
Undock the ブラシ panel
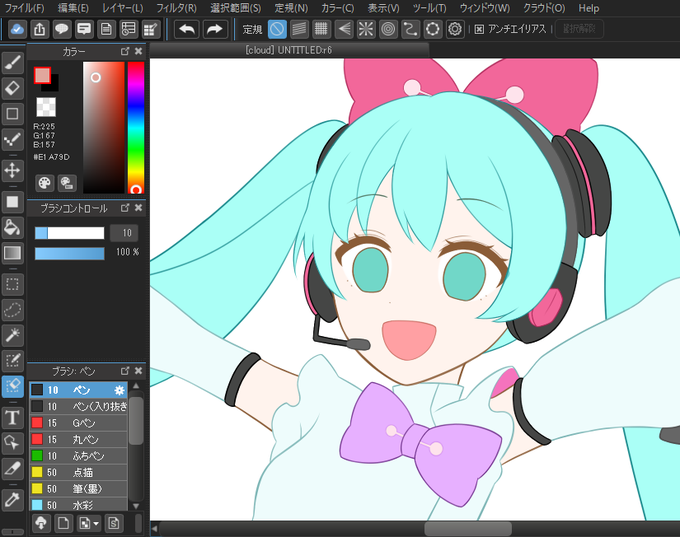125,370
